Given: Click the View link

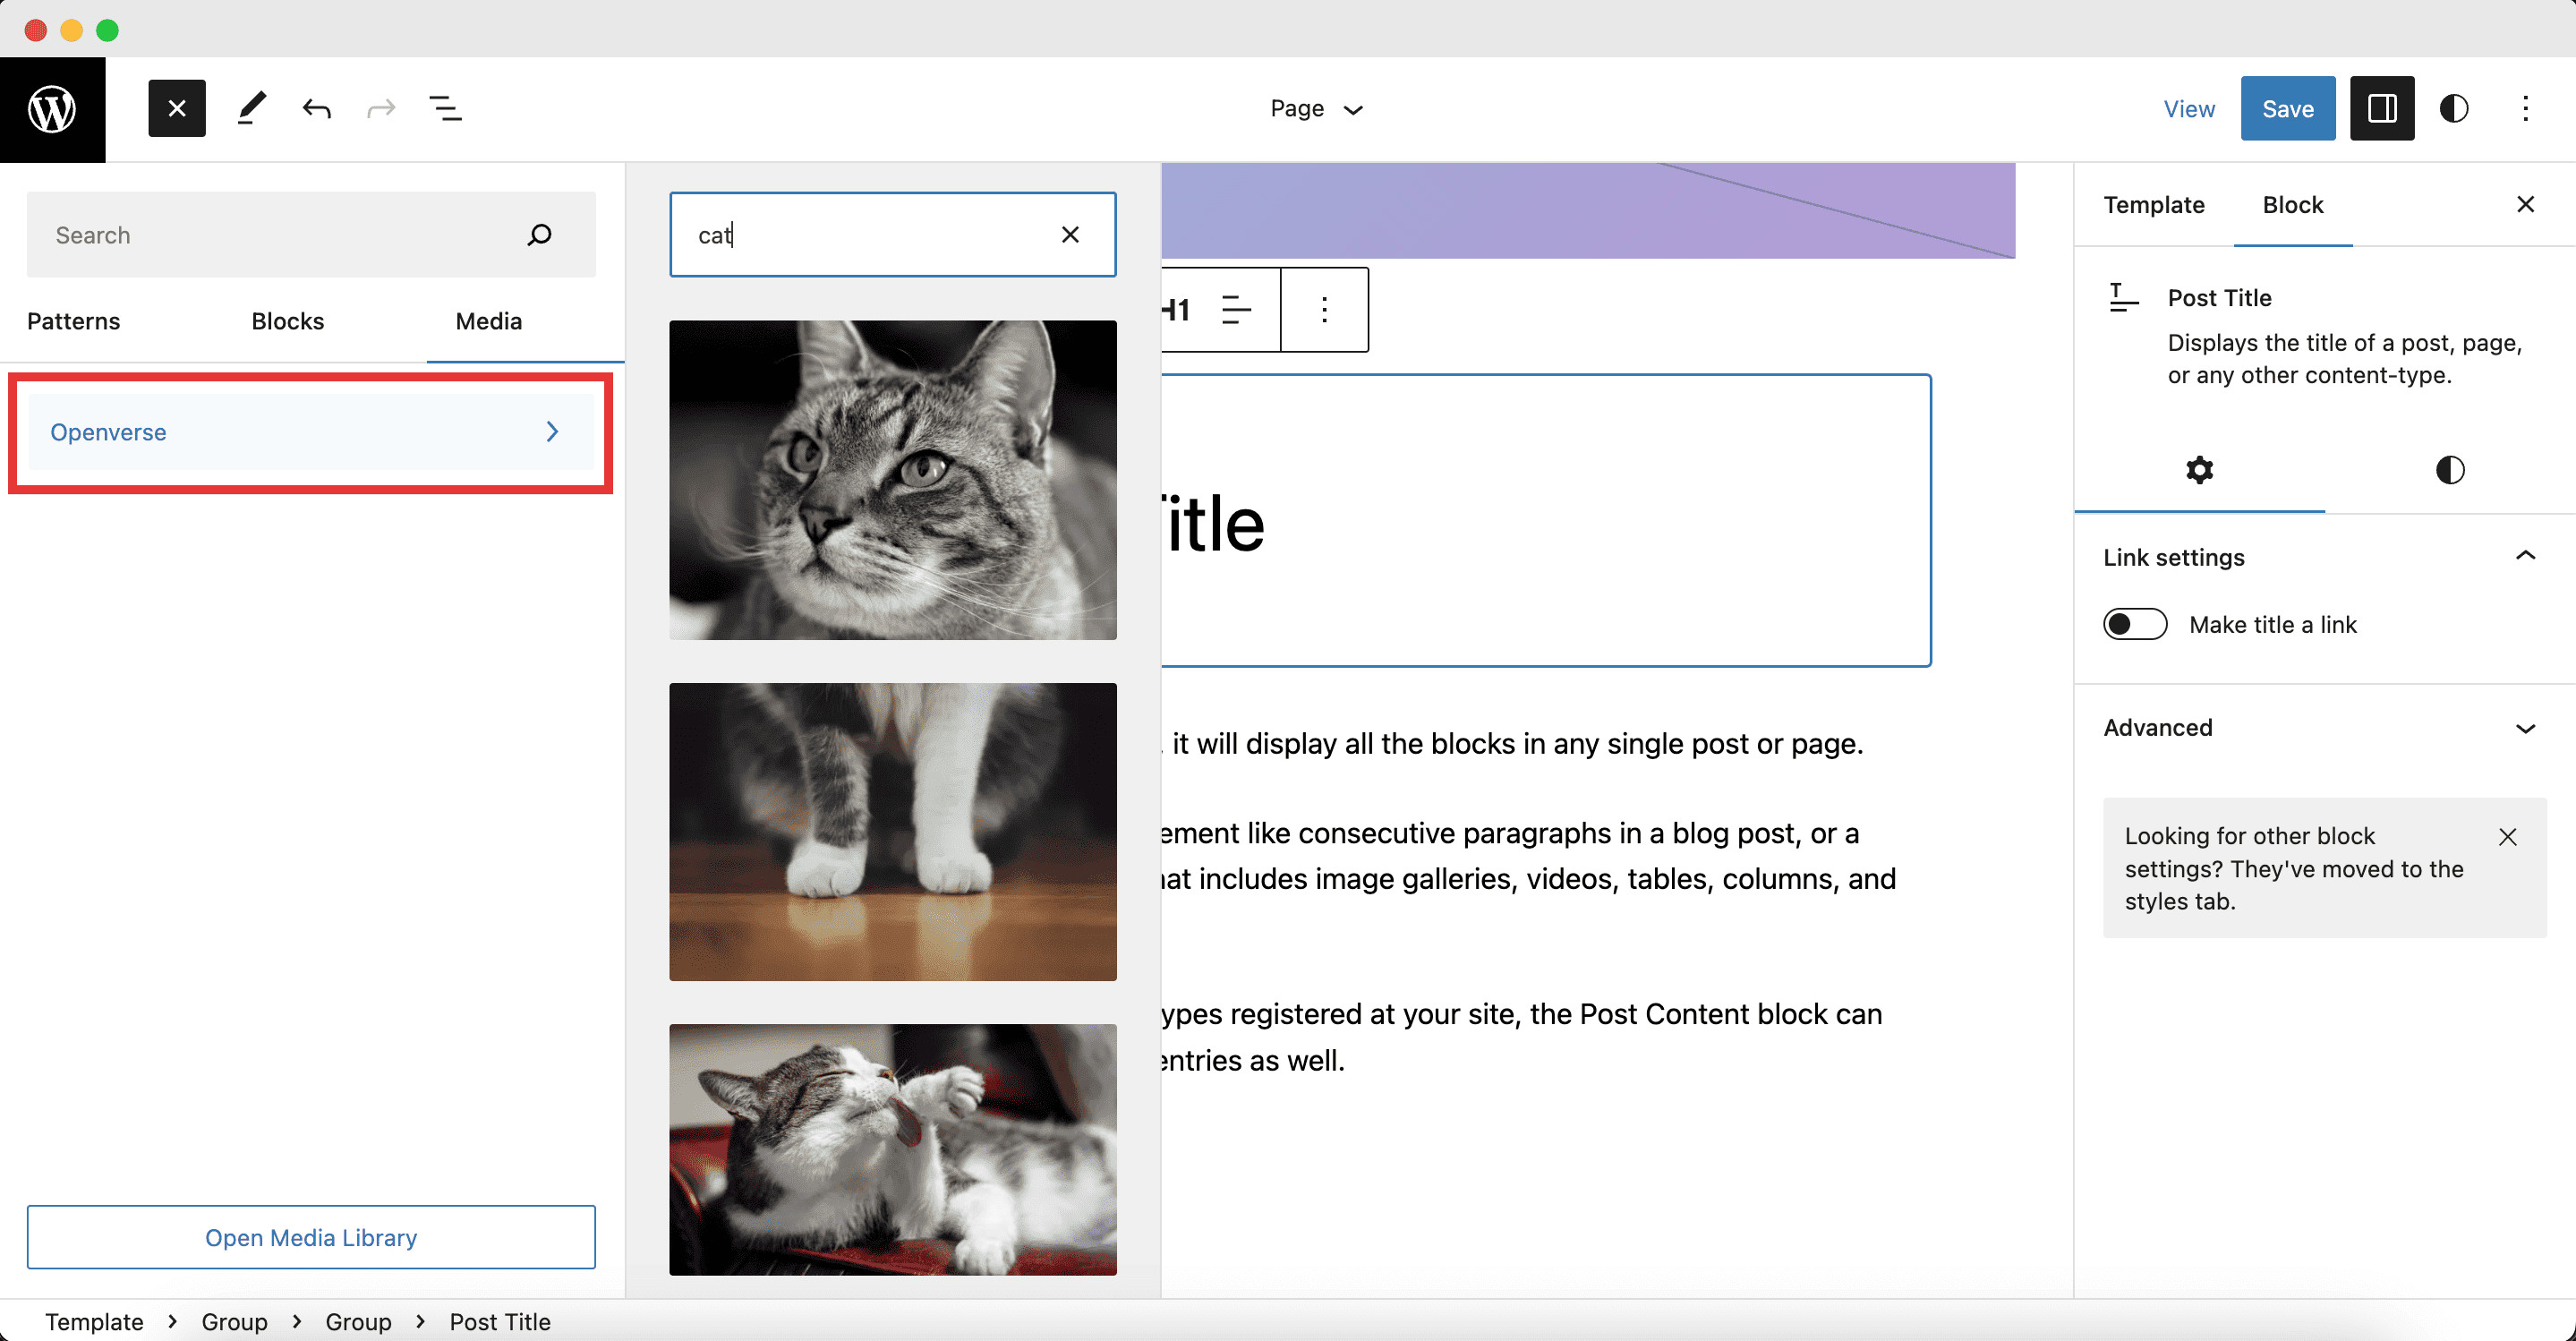Looking at the screenshot, I should (x=2189, y=108).
